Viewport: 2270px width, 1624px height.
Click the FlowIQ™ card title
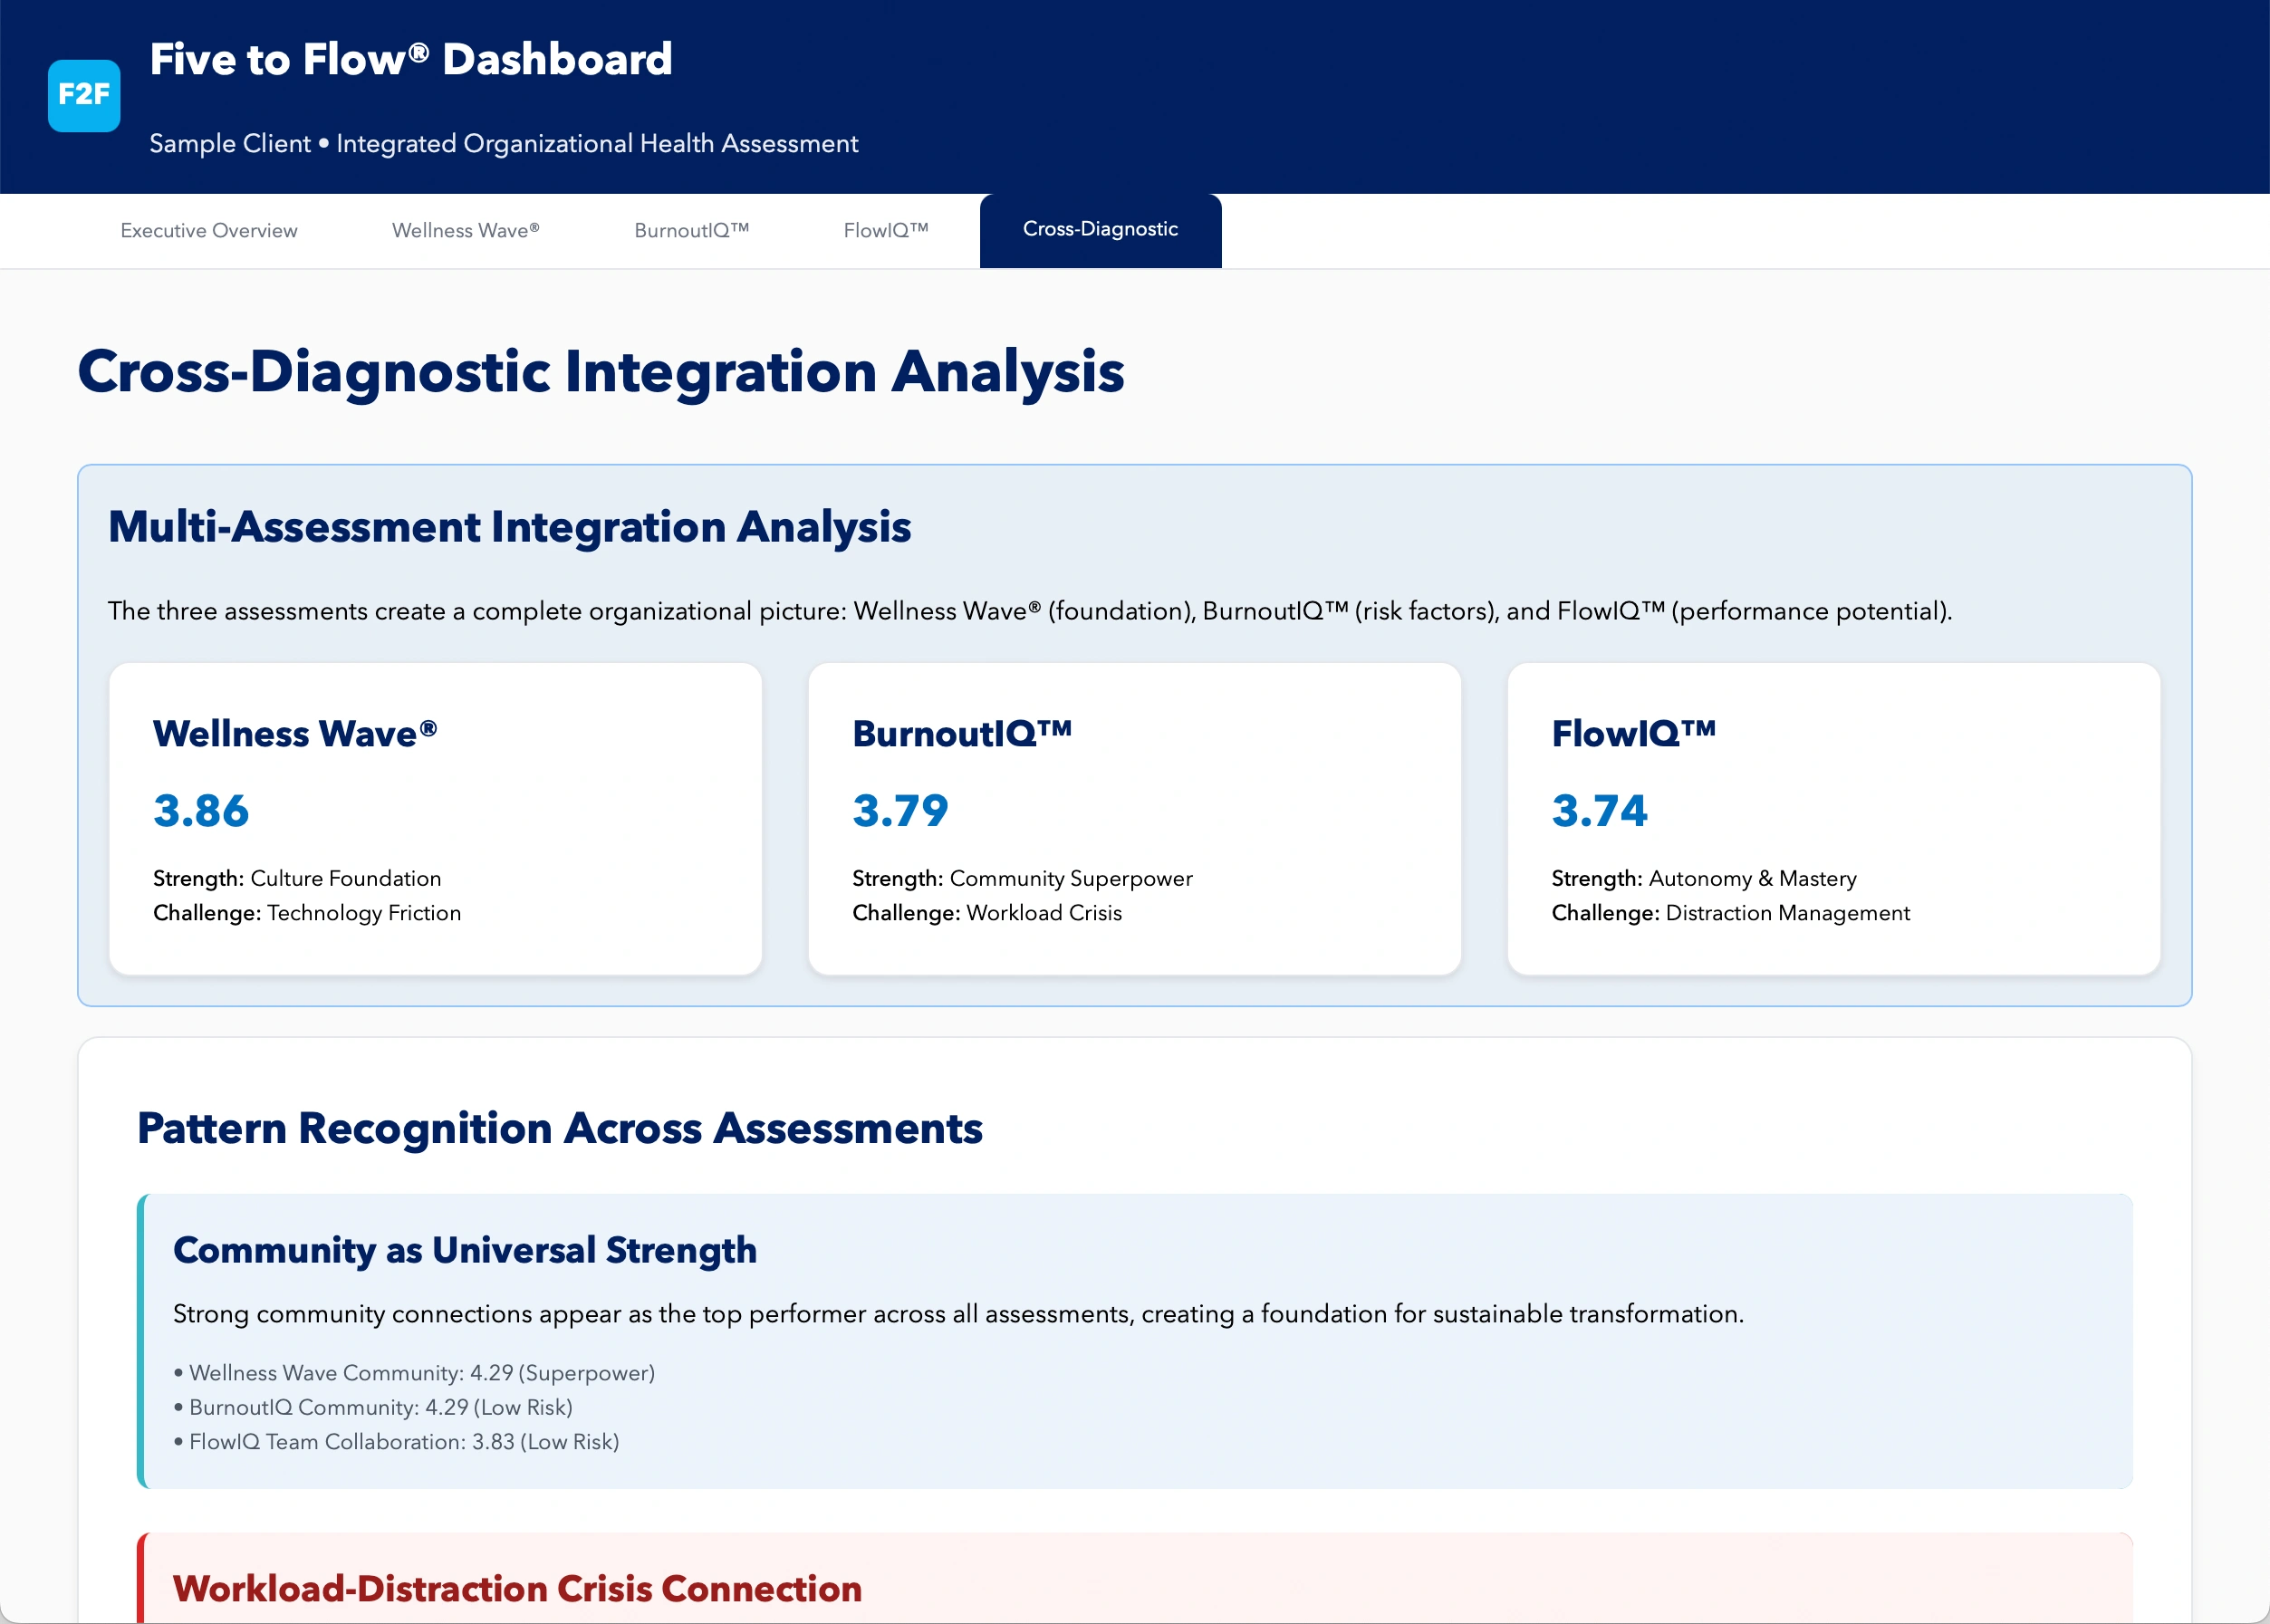click(1634, 733)
